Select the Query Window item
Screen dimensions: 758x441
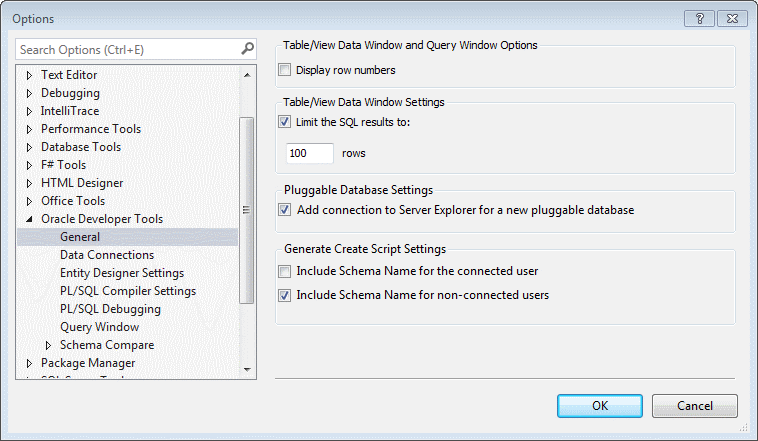99,327
